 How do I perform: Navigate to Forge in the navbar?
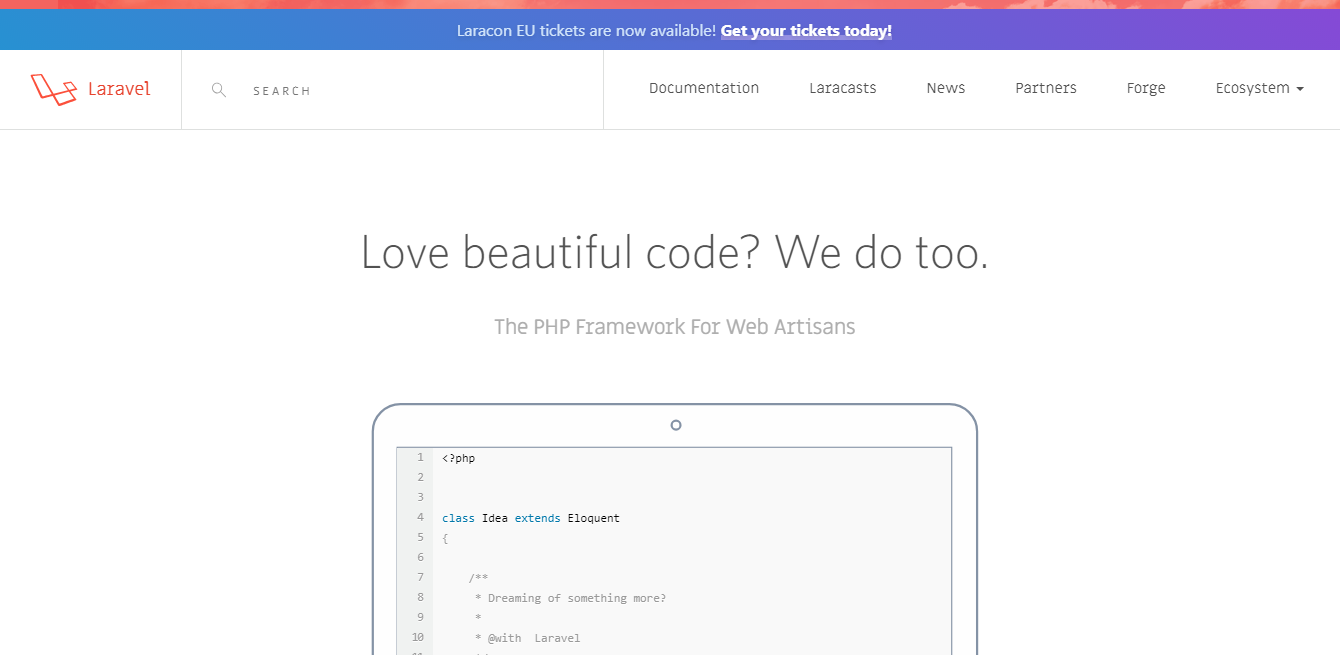pyautogui.click(x=1145, y=88)
